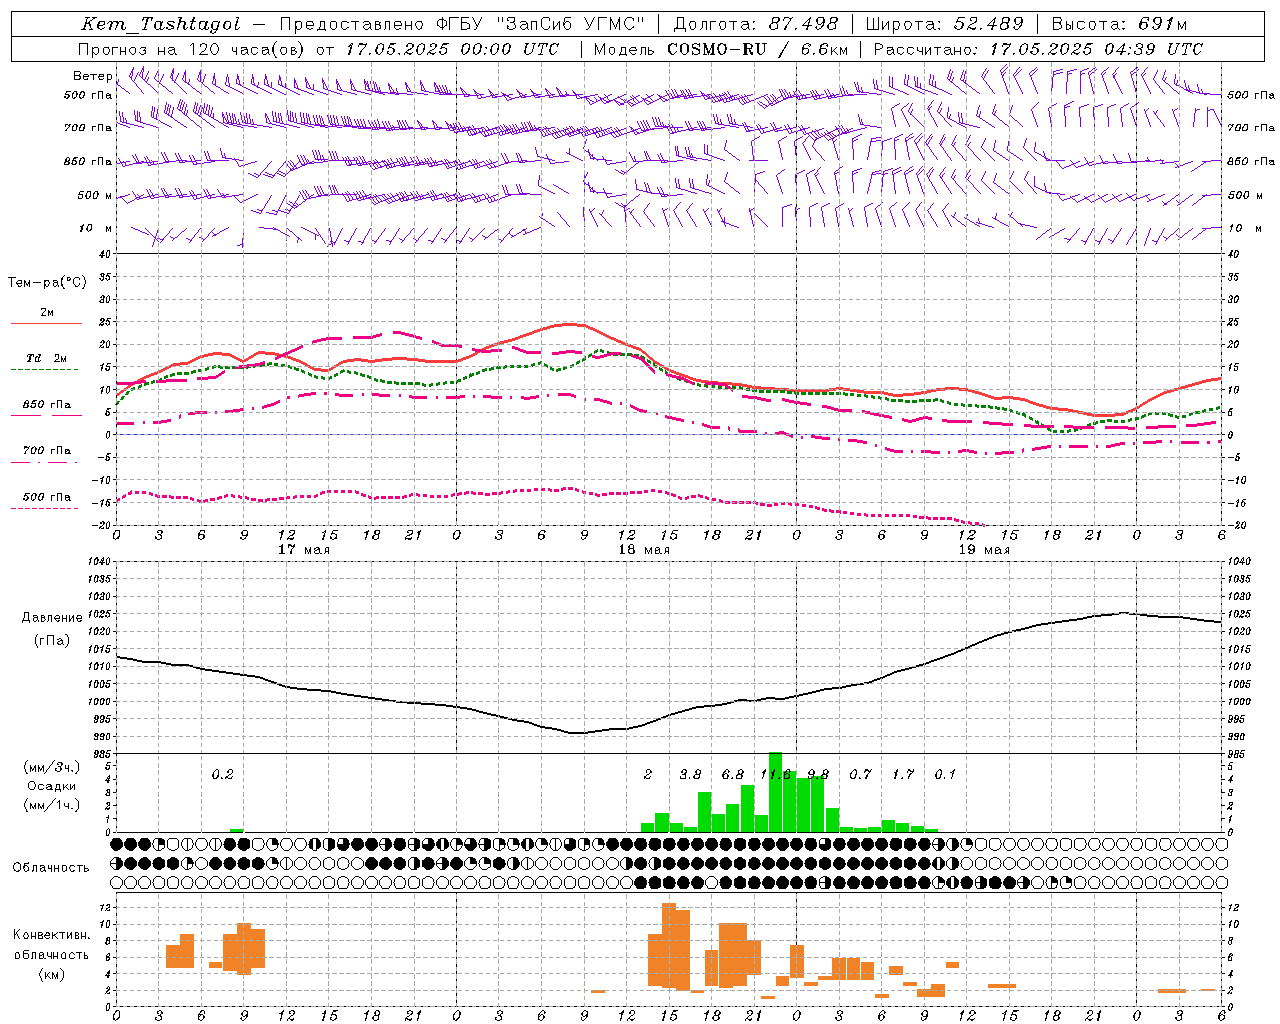Click the model label COSMO-RU / 6.6км
1280x1024 pixels.
[758, 49]
